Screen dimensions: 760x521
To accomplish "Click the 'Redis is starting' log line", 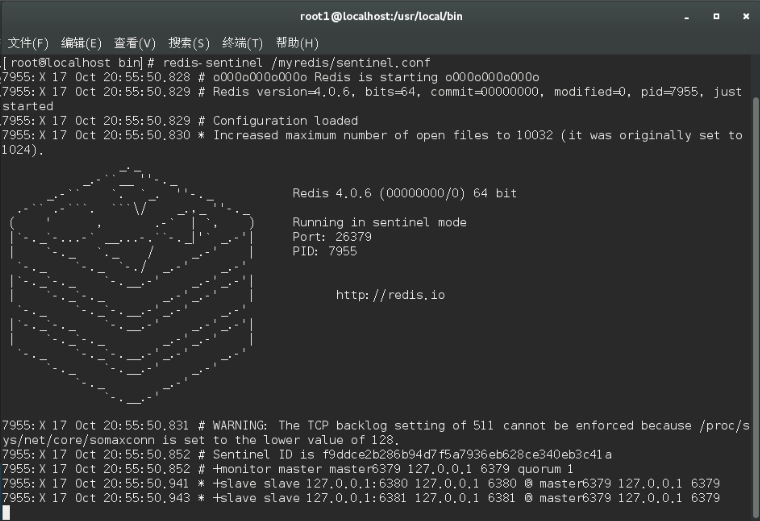I will [270, 78].
